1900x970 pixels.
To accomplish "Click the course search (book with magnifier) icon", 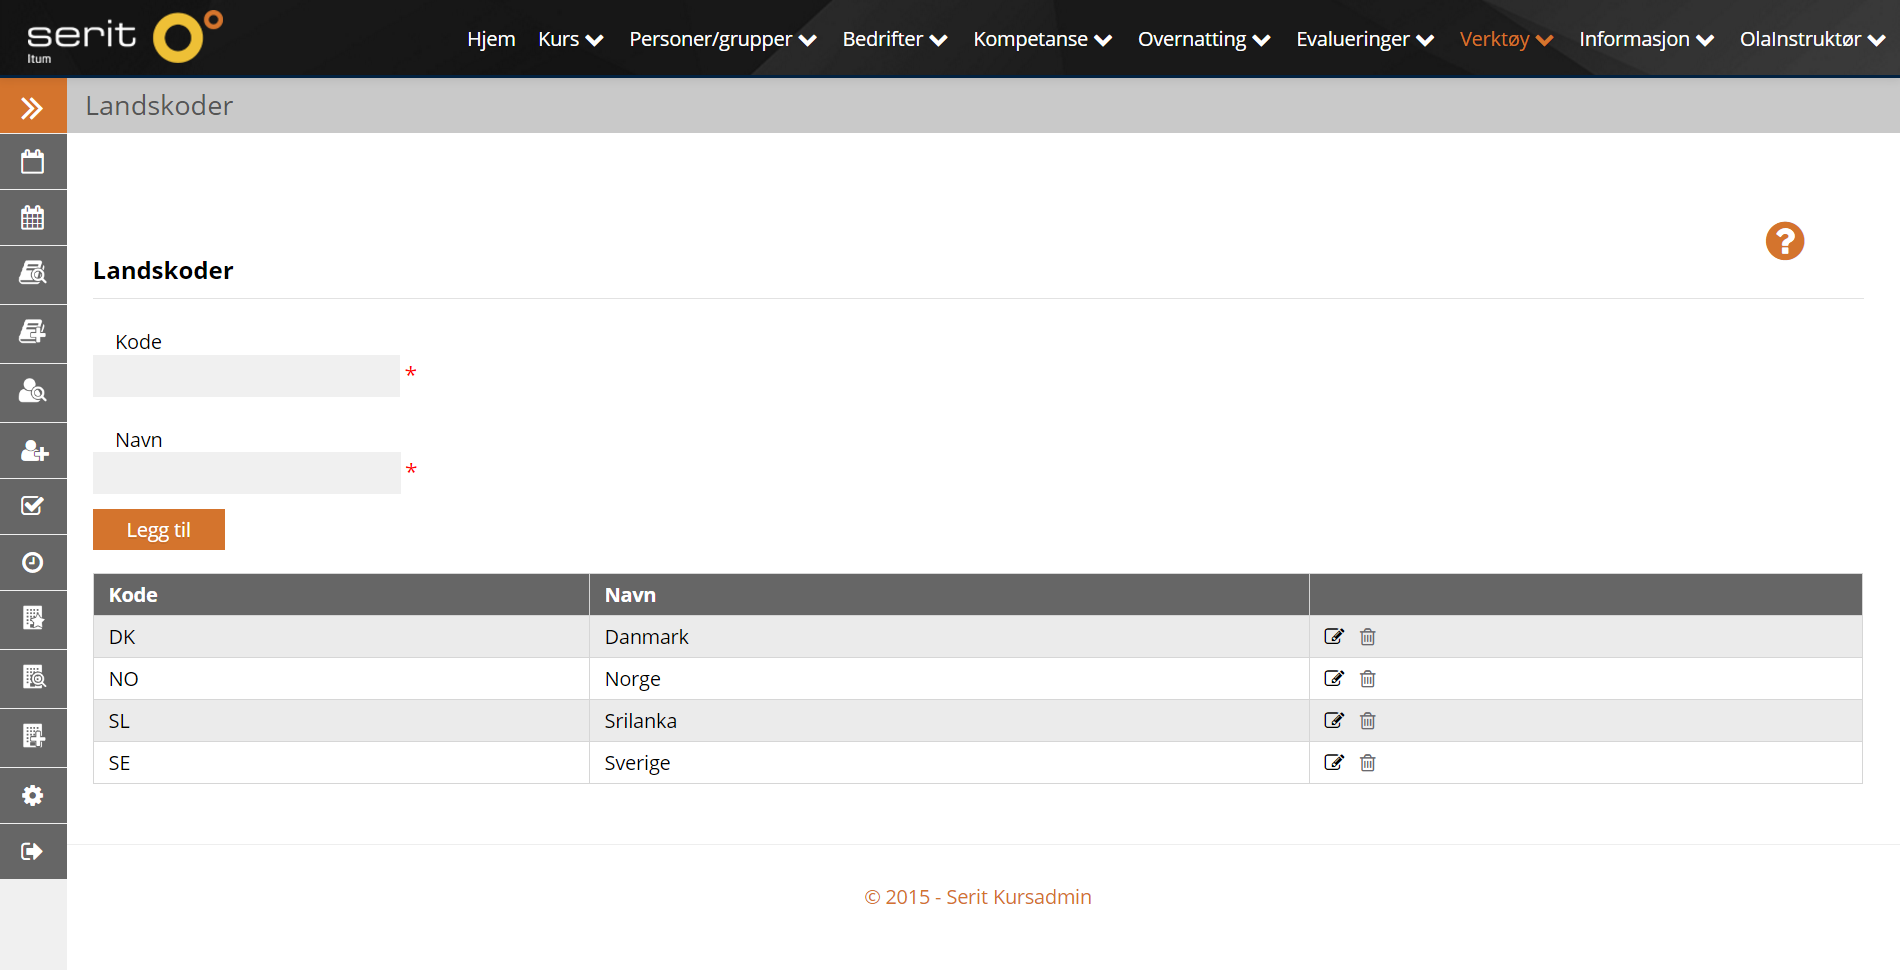I will tap(33, 274).
